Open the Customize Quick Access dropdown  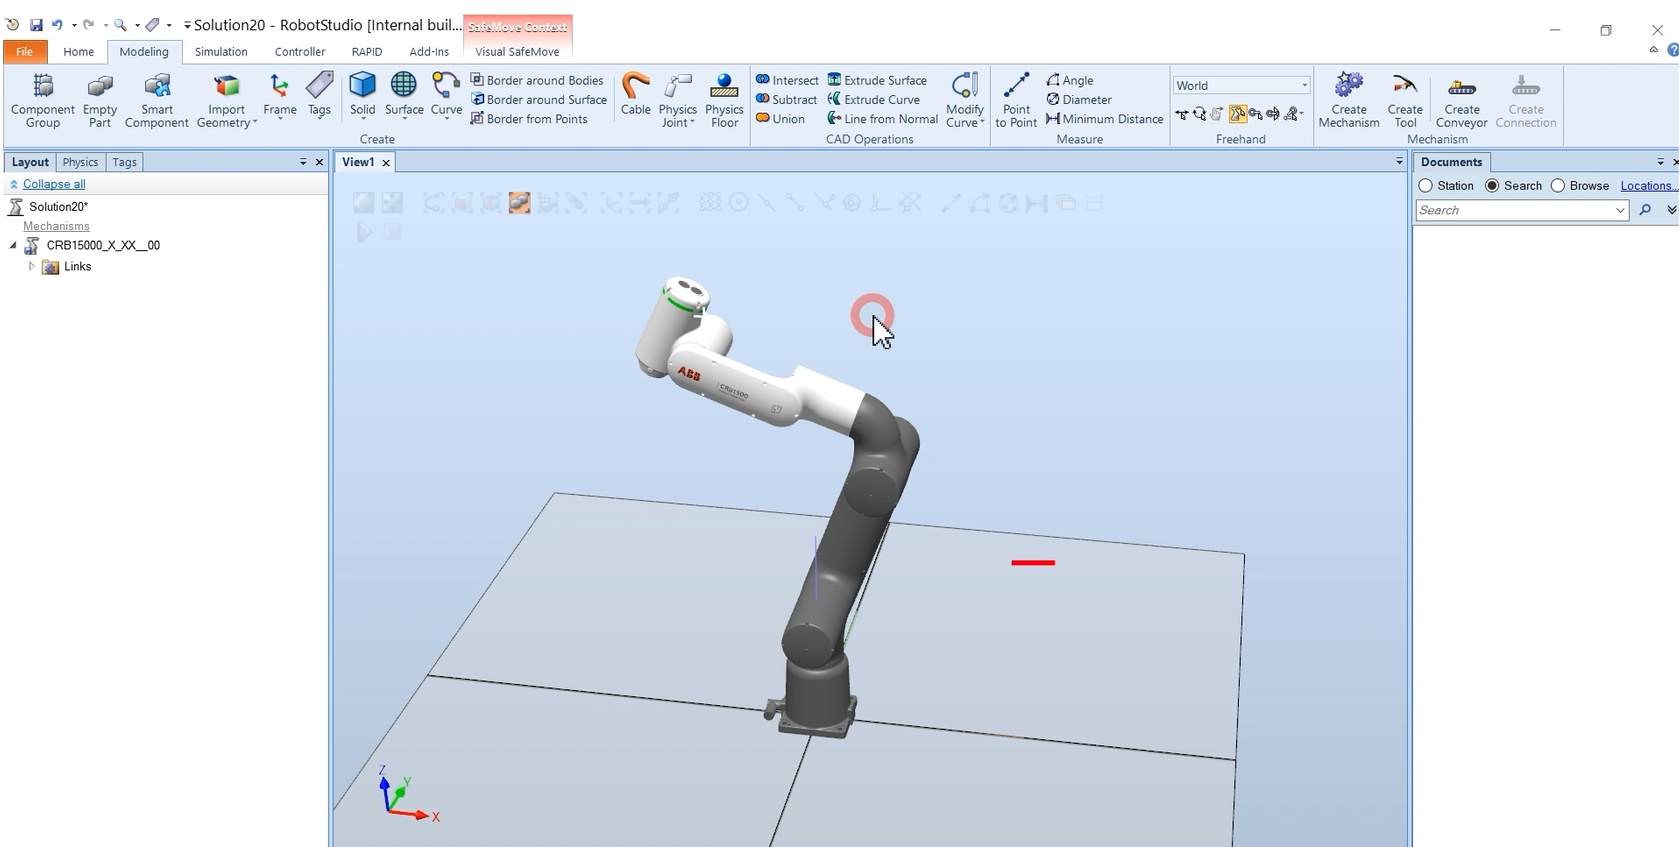187,25
